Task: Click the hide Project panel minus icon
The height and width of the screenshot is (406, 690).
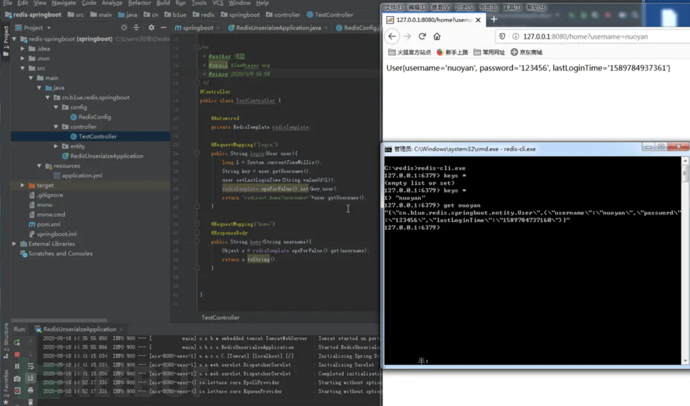Action: pos(161,28)
